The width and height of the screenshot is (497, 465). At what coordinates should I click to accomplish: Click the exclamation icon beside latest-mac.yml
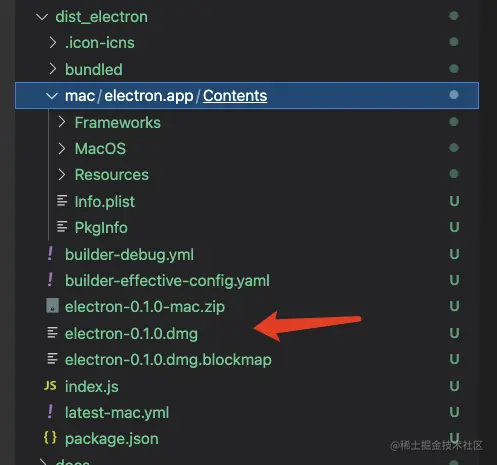click(x=50, y=411)
